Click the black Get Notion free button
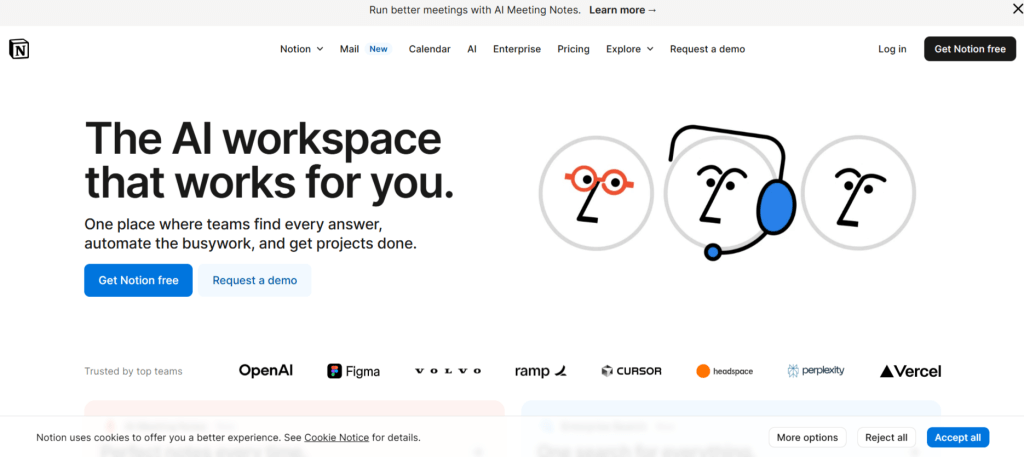The width and height of the screenshot is (1024, 457). pos(970,49)
